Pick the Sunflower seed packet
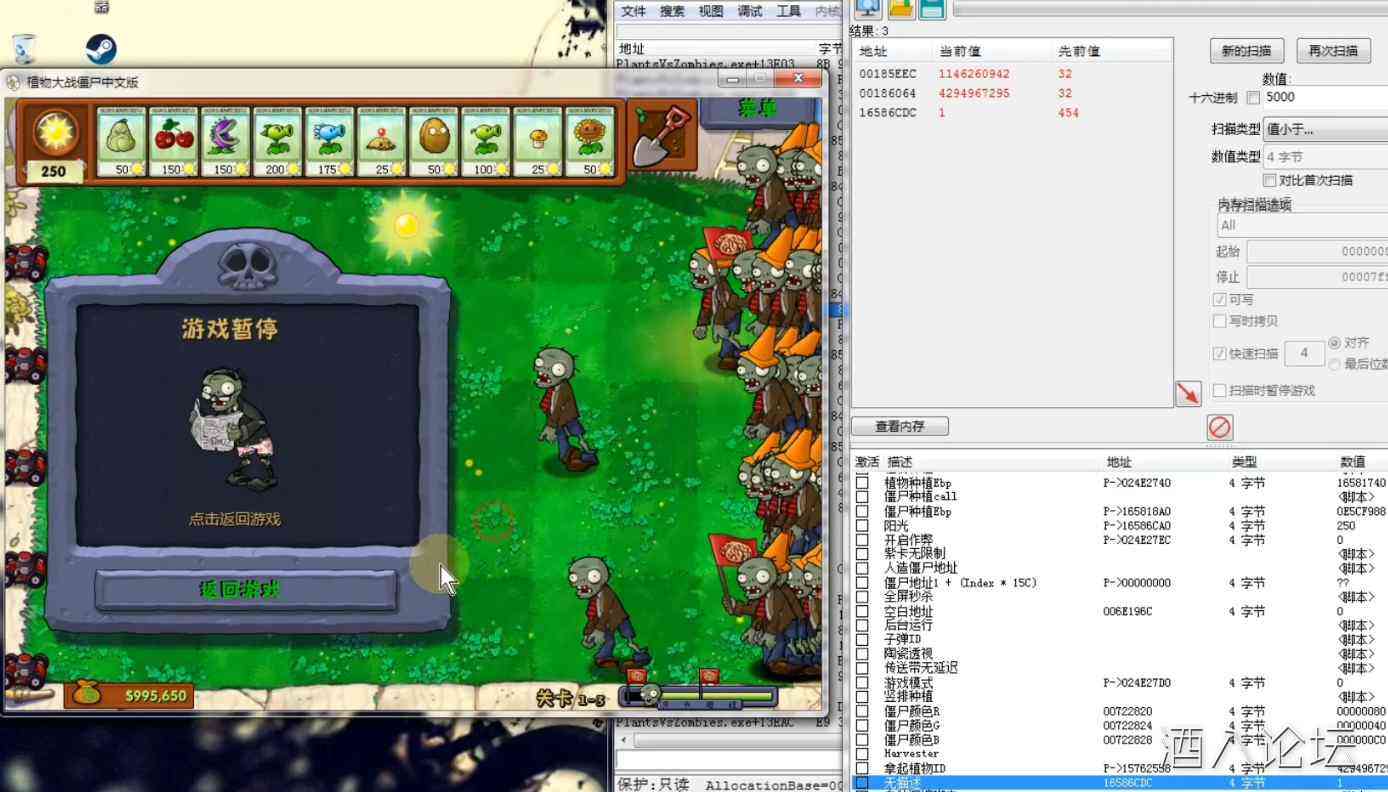1388x792 pixels. (590, 142)
